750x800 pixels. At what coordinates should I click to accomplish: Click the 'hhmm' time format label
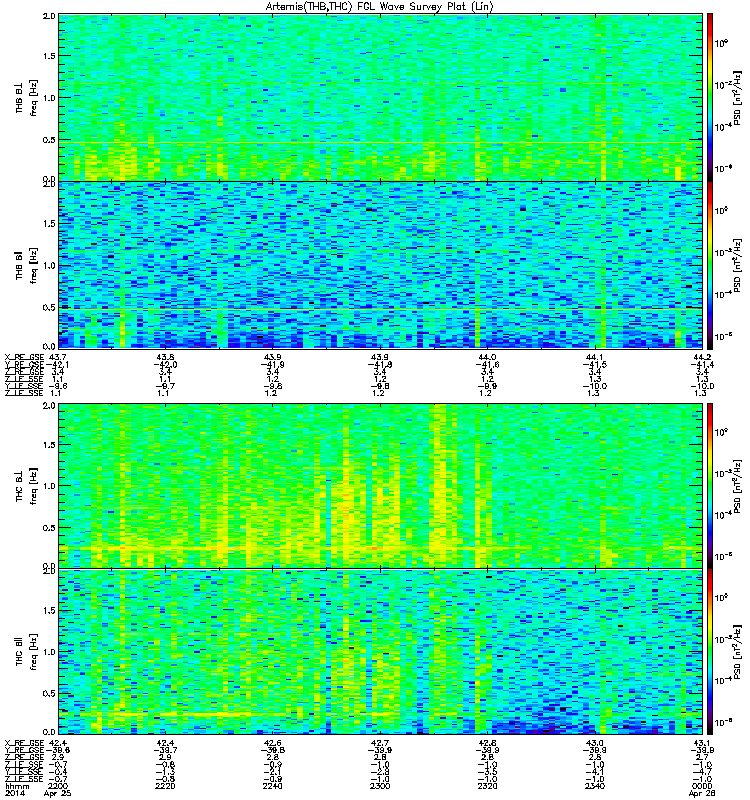(16, 787)
